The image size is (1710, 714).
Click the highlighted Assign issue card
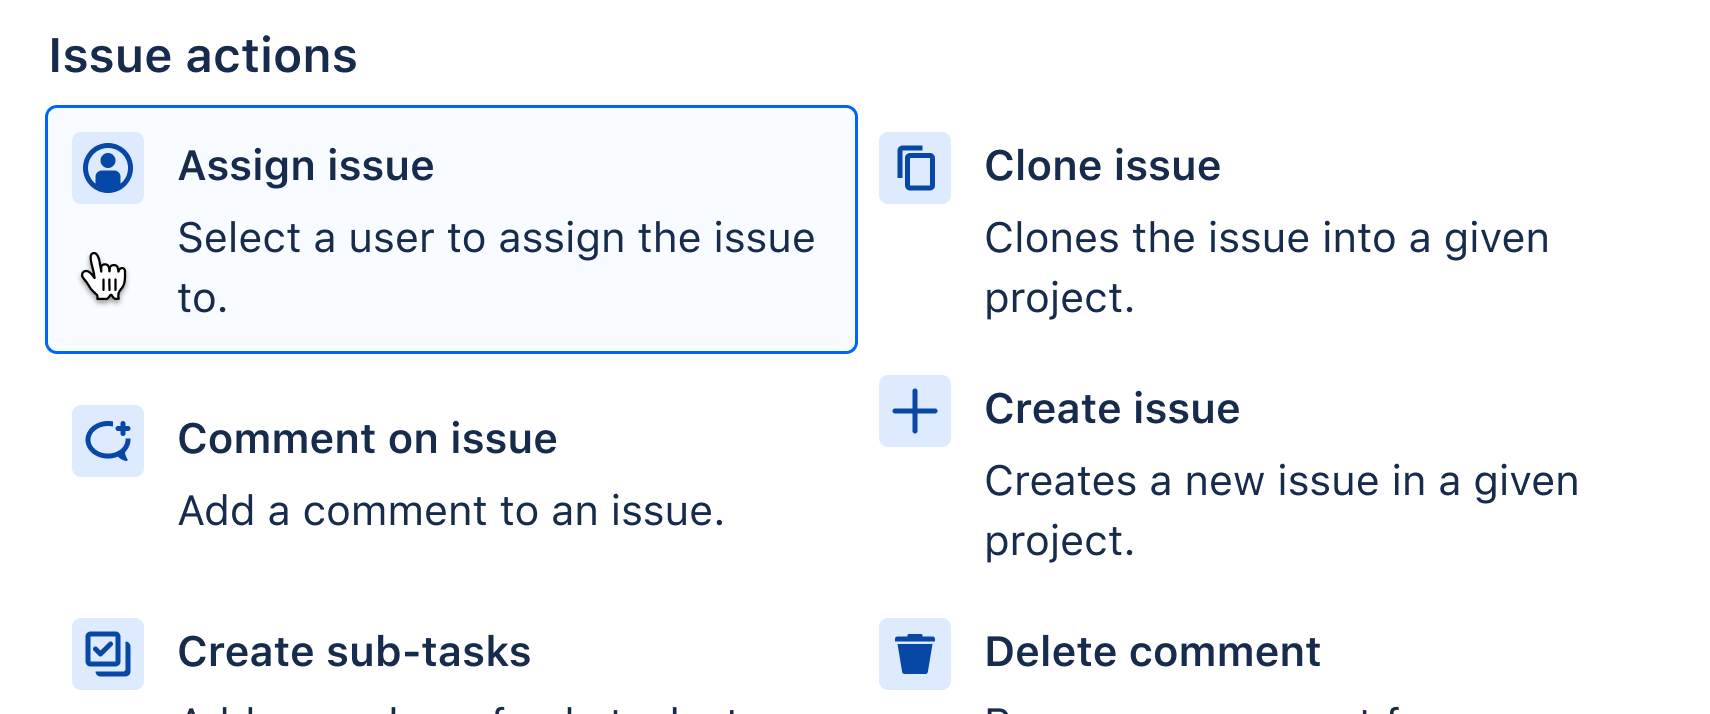(450, 227)
